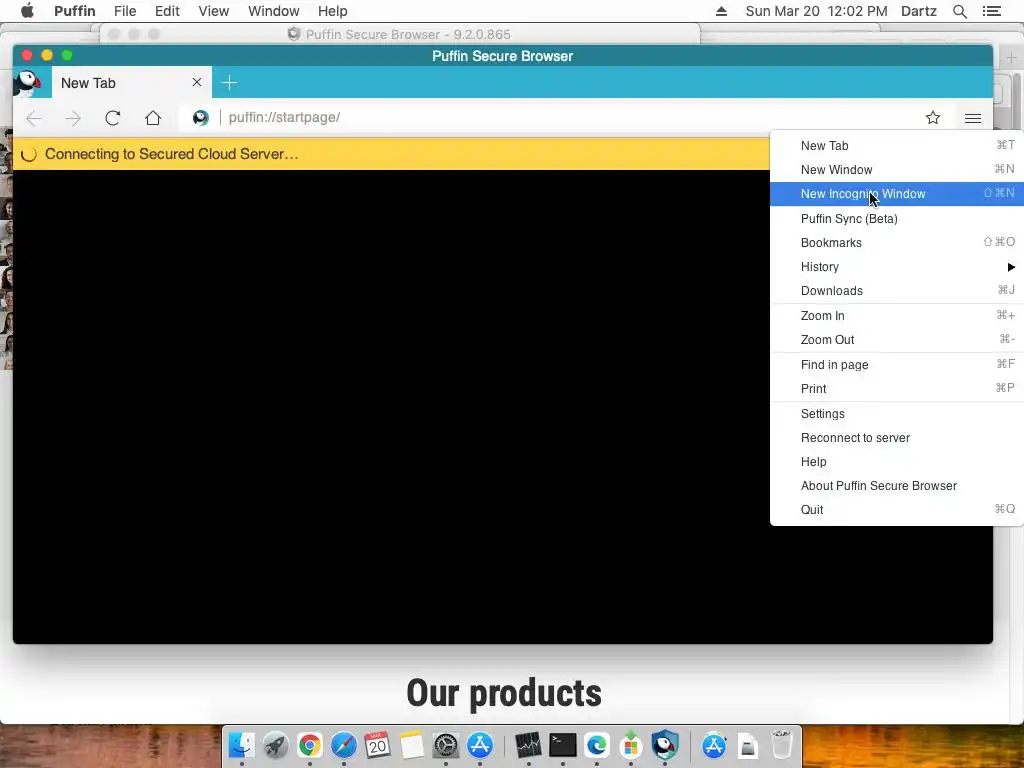This screenshot has width=1024, height=768.
Task: Click Reconnect to server
Action: tap(897, 438)
